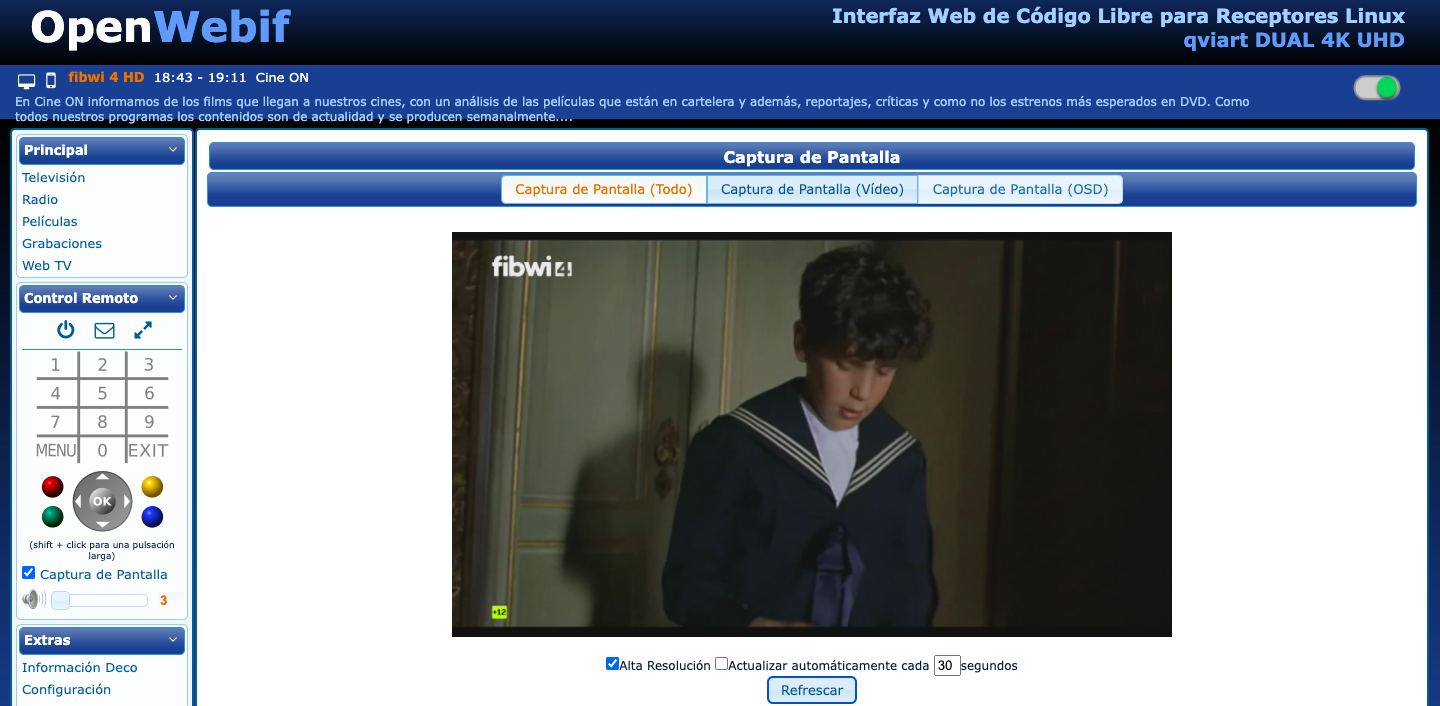Uncheck the Alta Resolución checkbox
1440x706 pixels.
click(x=612, y=664)
